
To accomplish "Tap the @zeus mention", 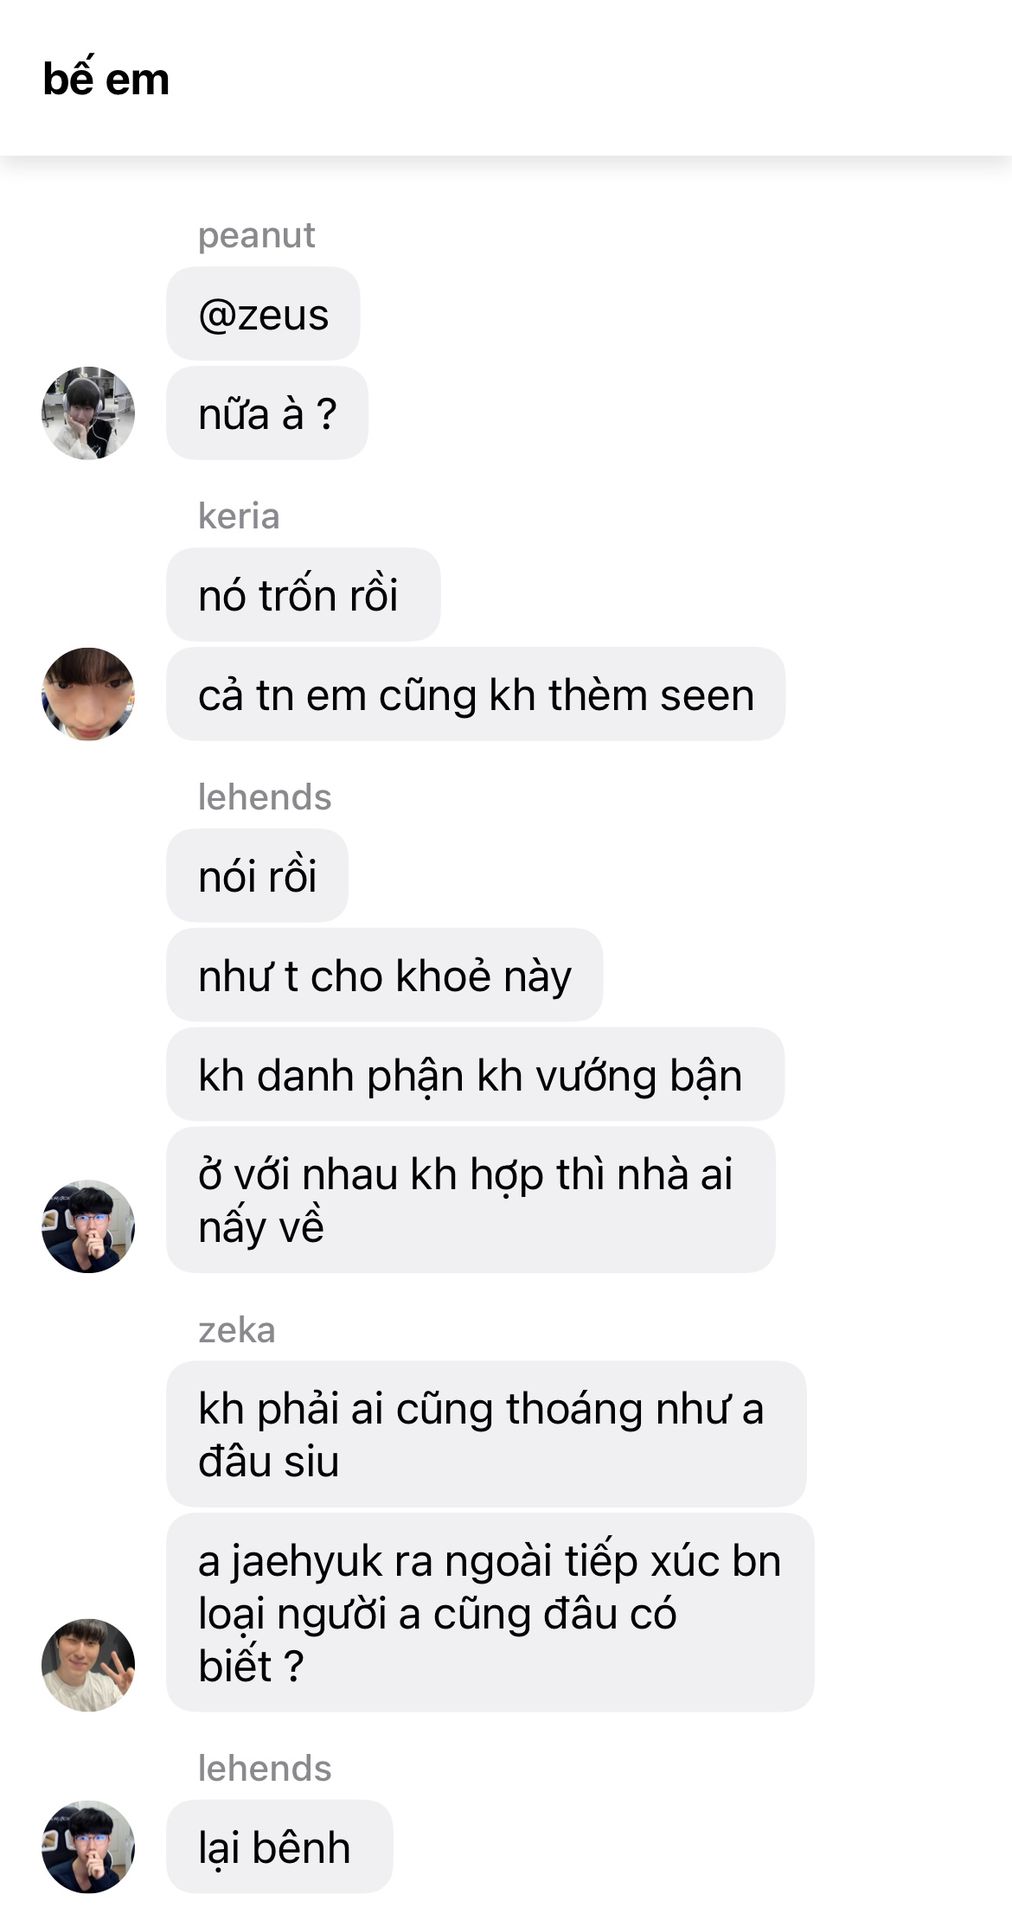I will click(x=263, y=314).
